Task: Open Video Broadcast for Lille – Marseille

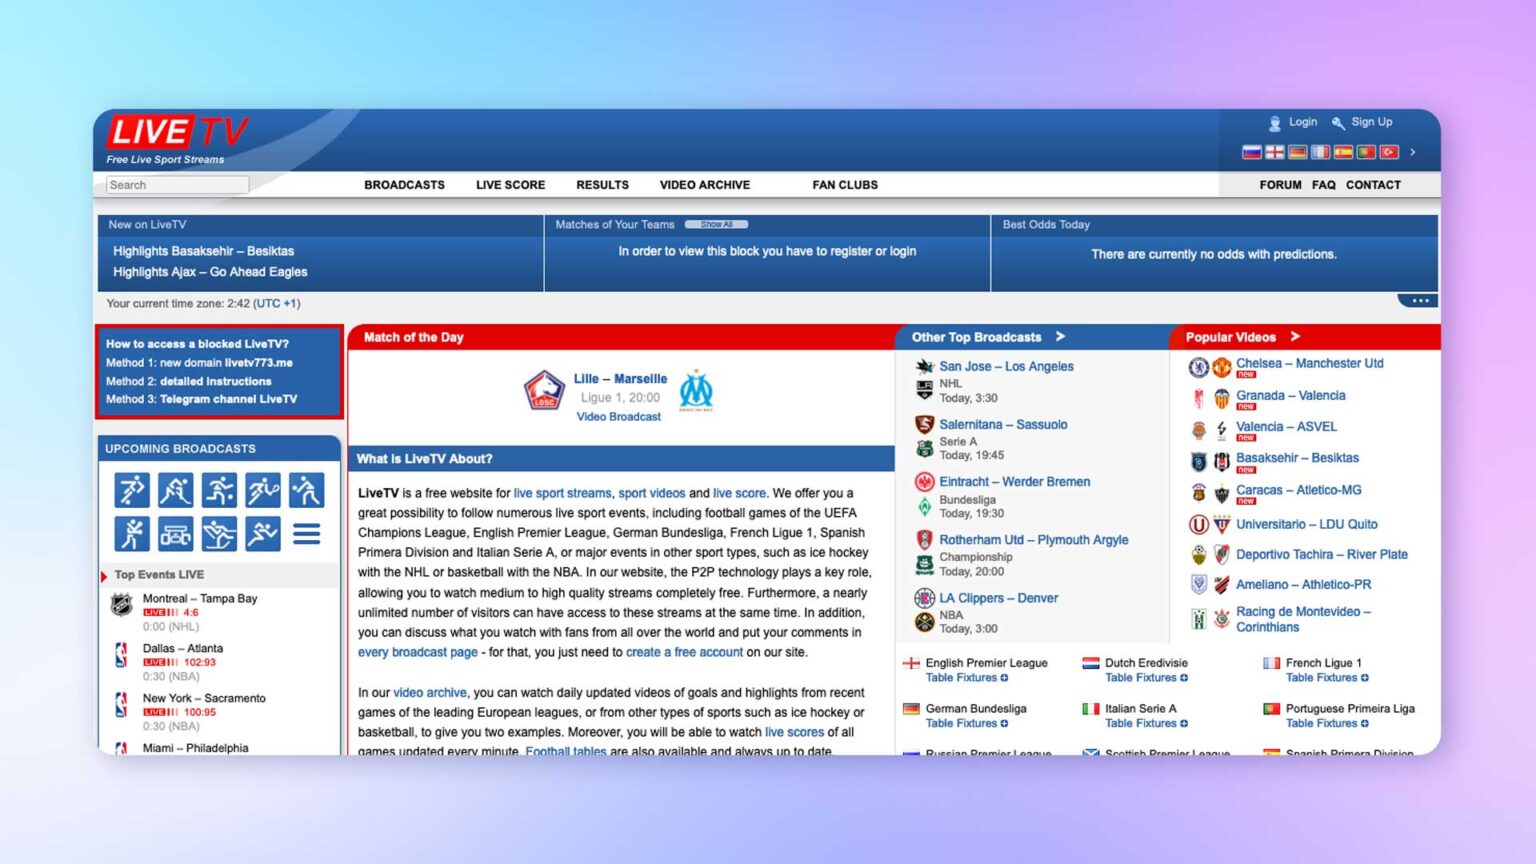Action: point(618,417)
